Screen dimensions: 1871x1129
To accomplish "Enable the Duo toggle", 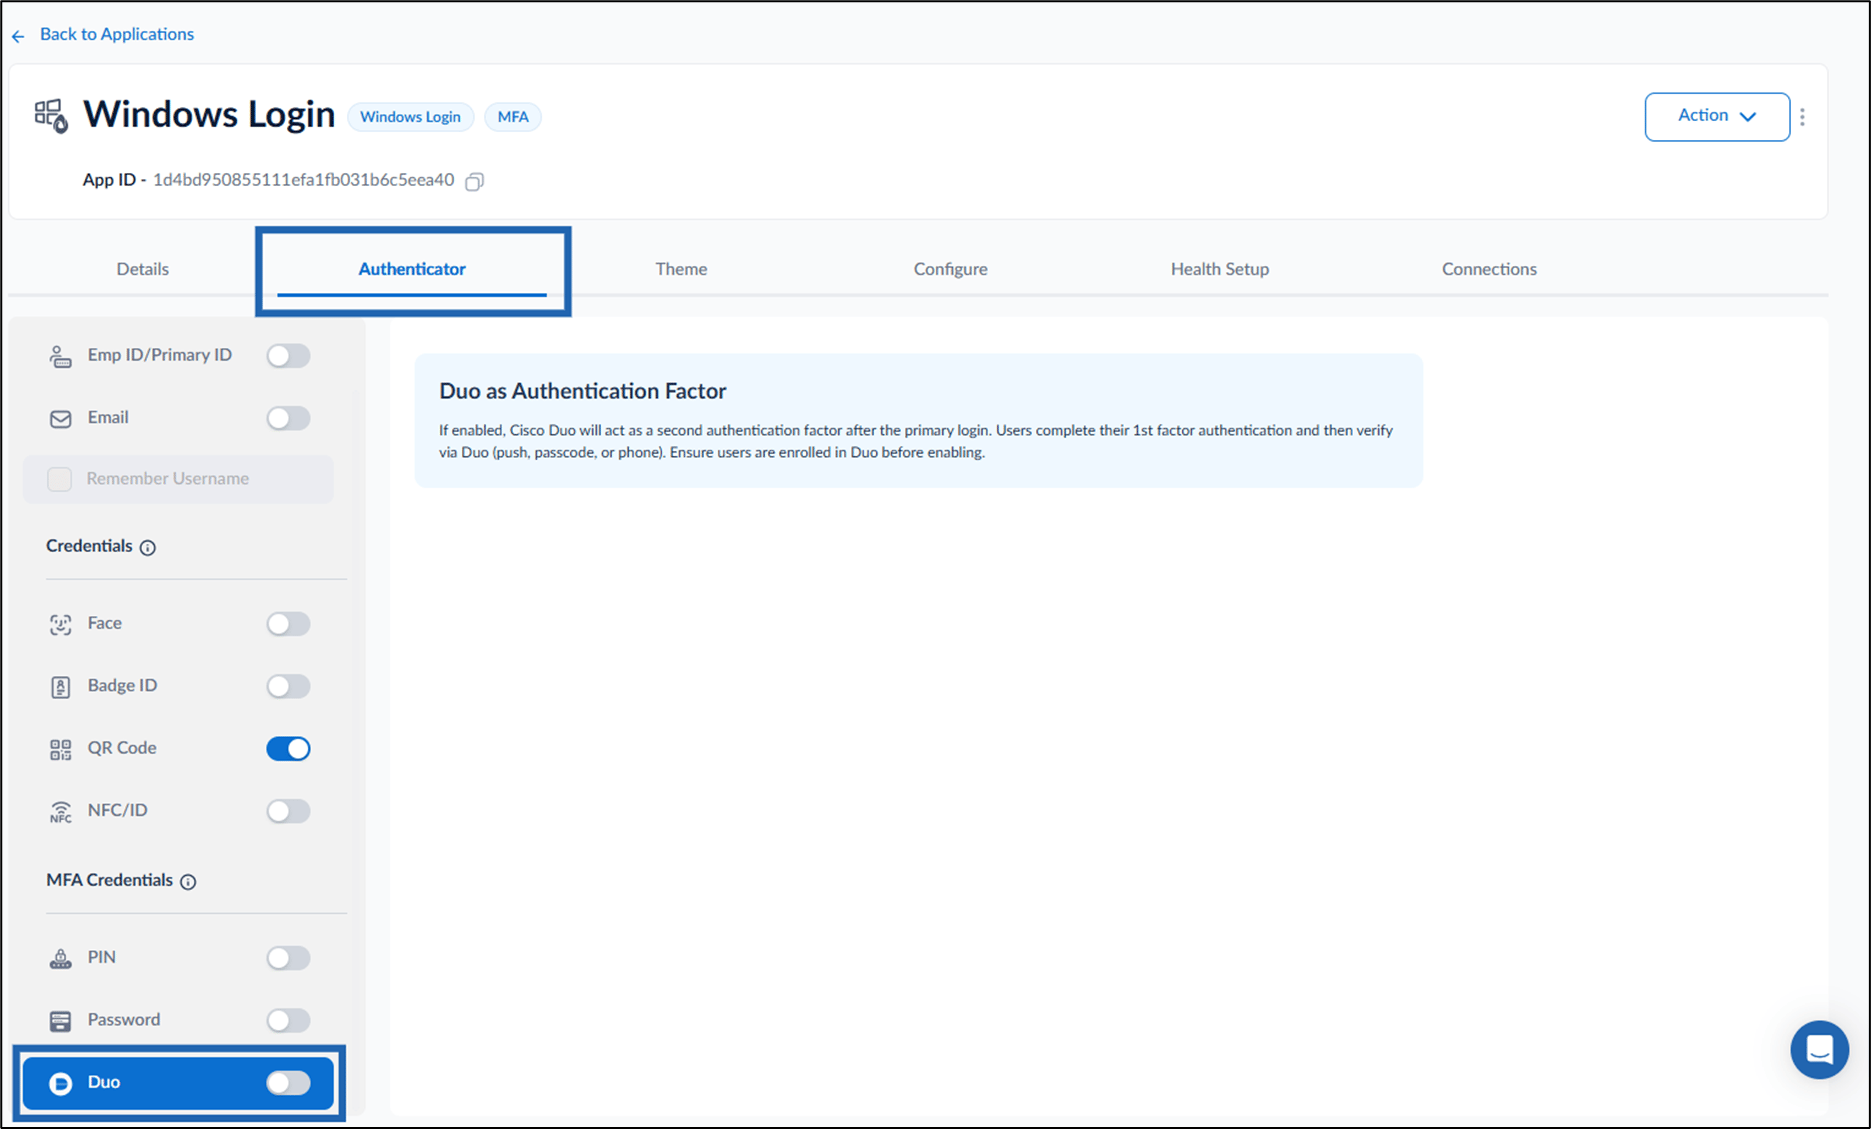I will (x=288, y=1083).
